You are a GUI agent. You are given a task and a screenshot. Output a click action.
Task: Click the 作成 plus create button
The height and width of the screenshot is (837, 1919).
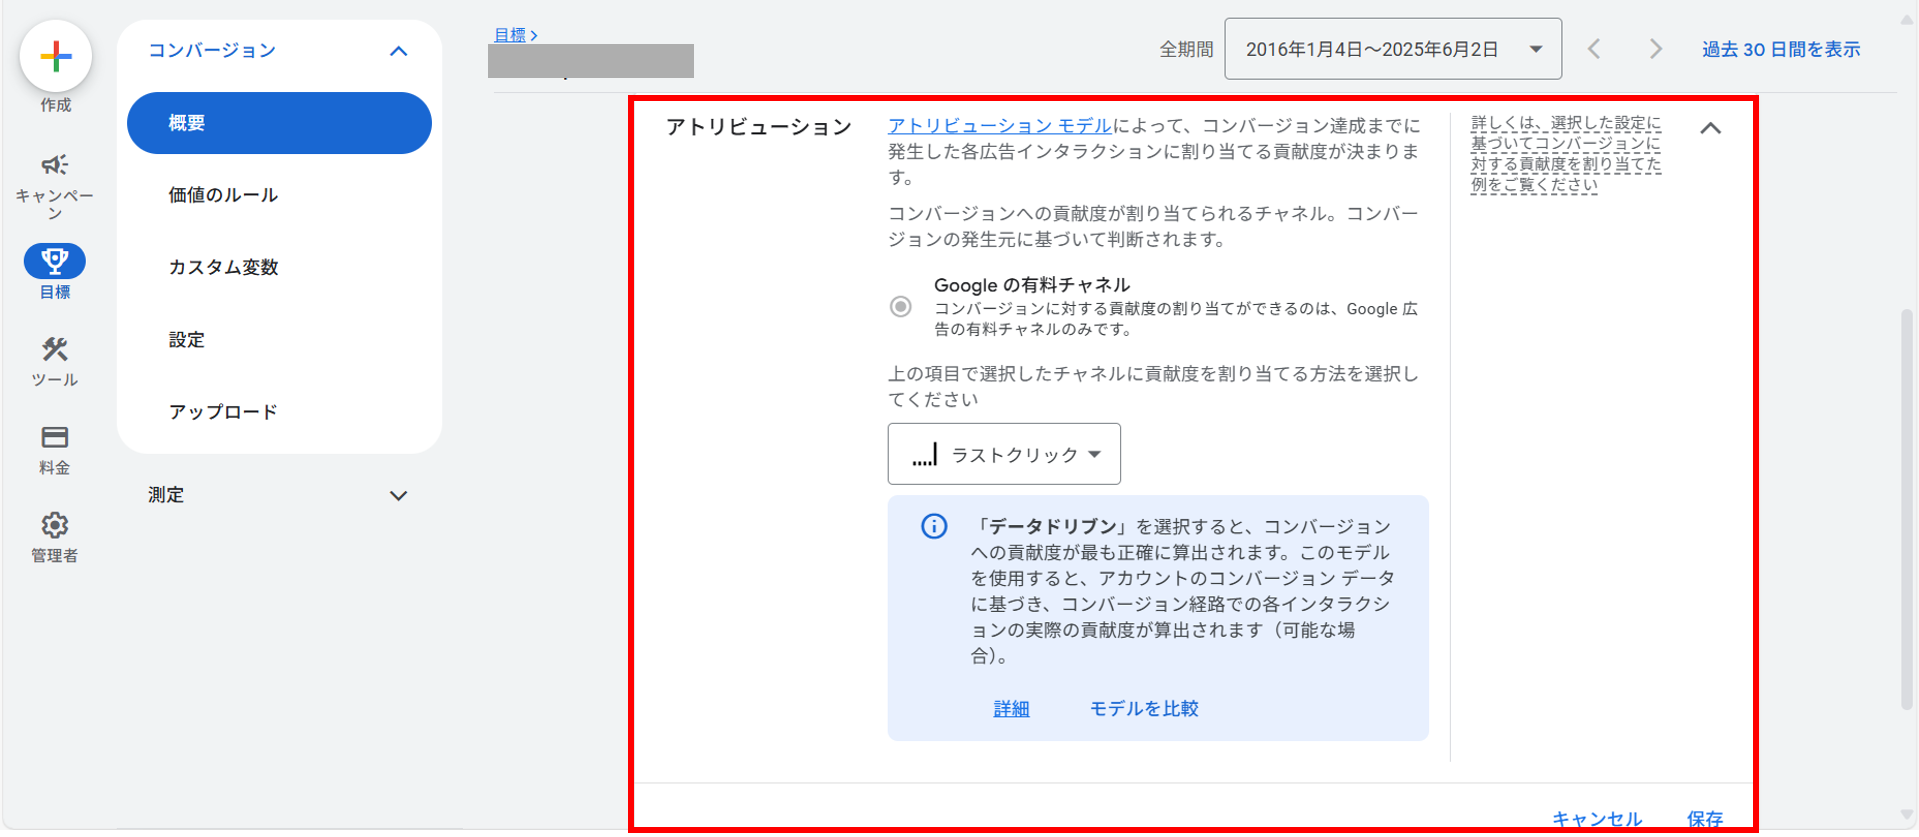coord(56,56)
